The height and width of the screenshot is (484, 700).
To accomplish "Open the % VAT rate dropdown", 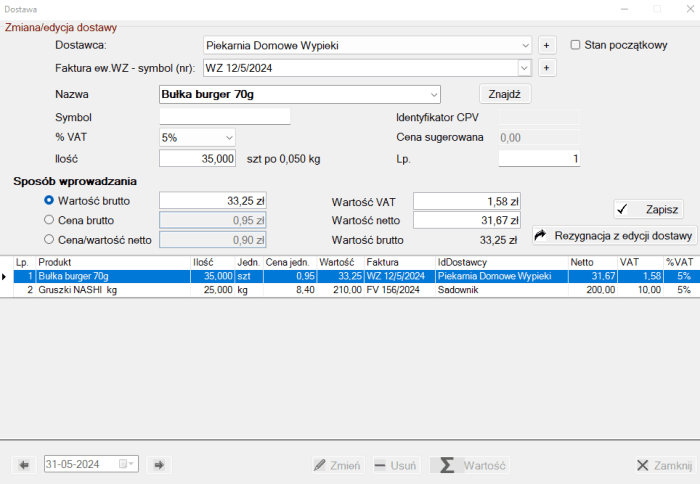I will (229, 137).
